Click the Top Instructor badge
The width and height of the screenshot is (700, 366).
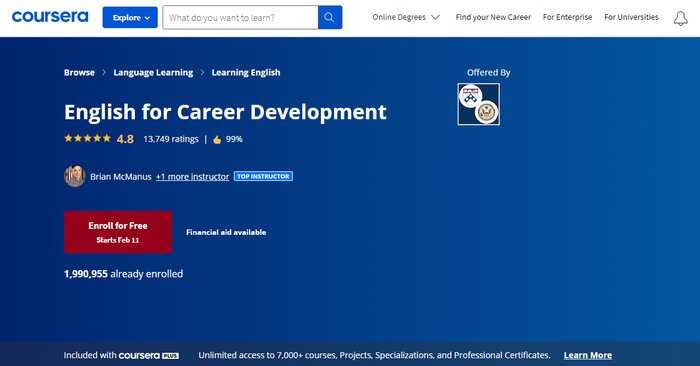(x=263, y=176)
